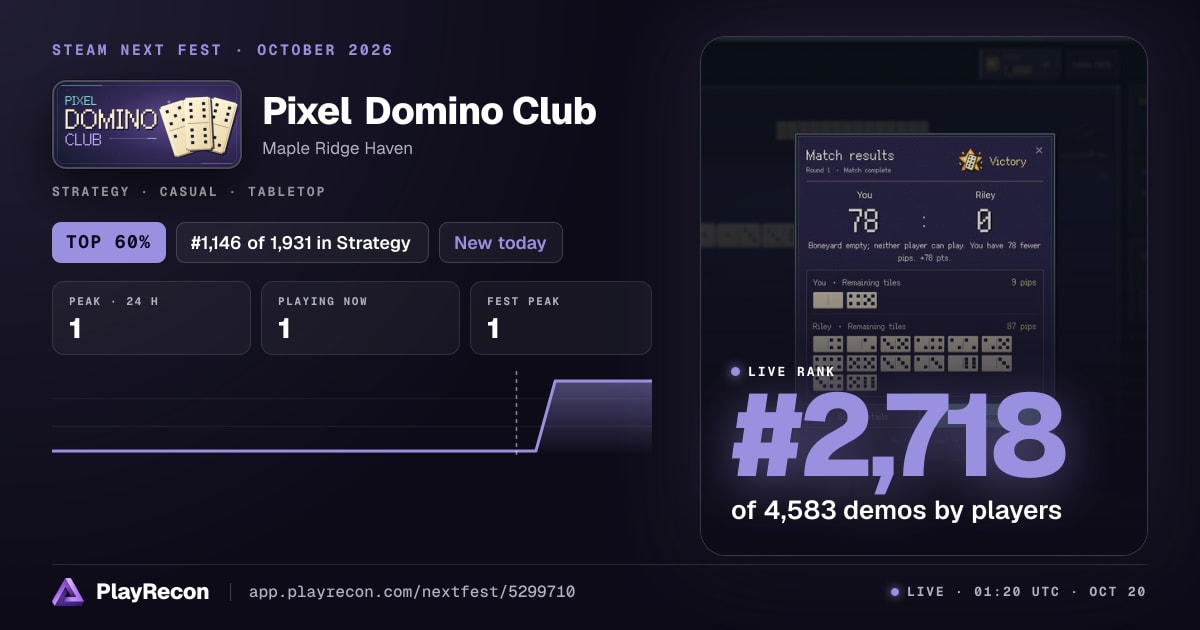Click the Victory star icon in Match results
The image size is (1200, 630).
970,160
